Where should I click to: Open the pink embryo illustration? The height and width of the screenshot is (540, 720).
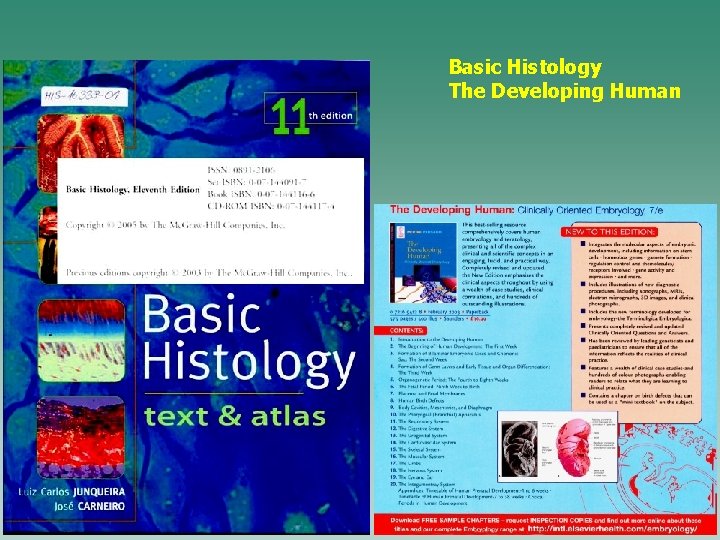[573, 448]
